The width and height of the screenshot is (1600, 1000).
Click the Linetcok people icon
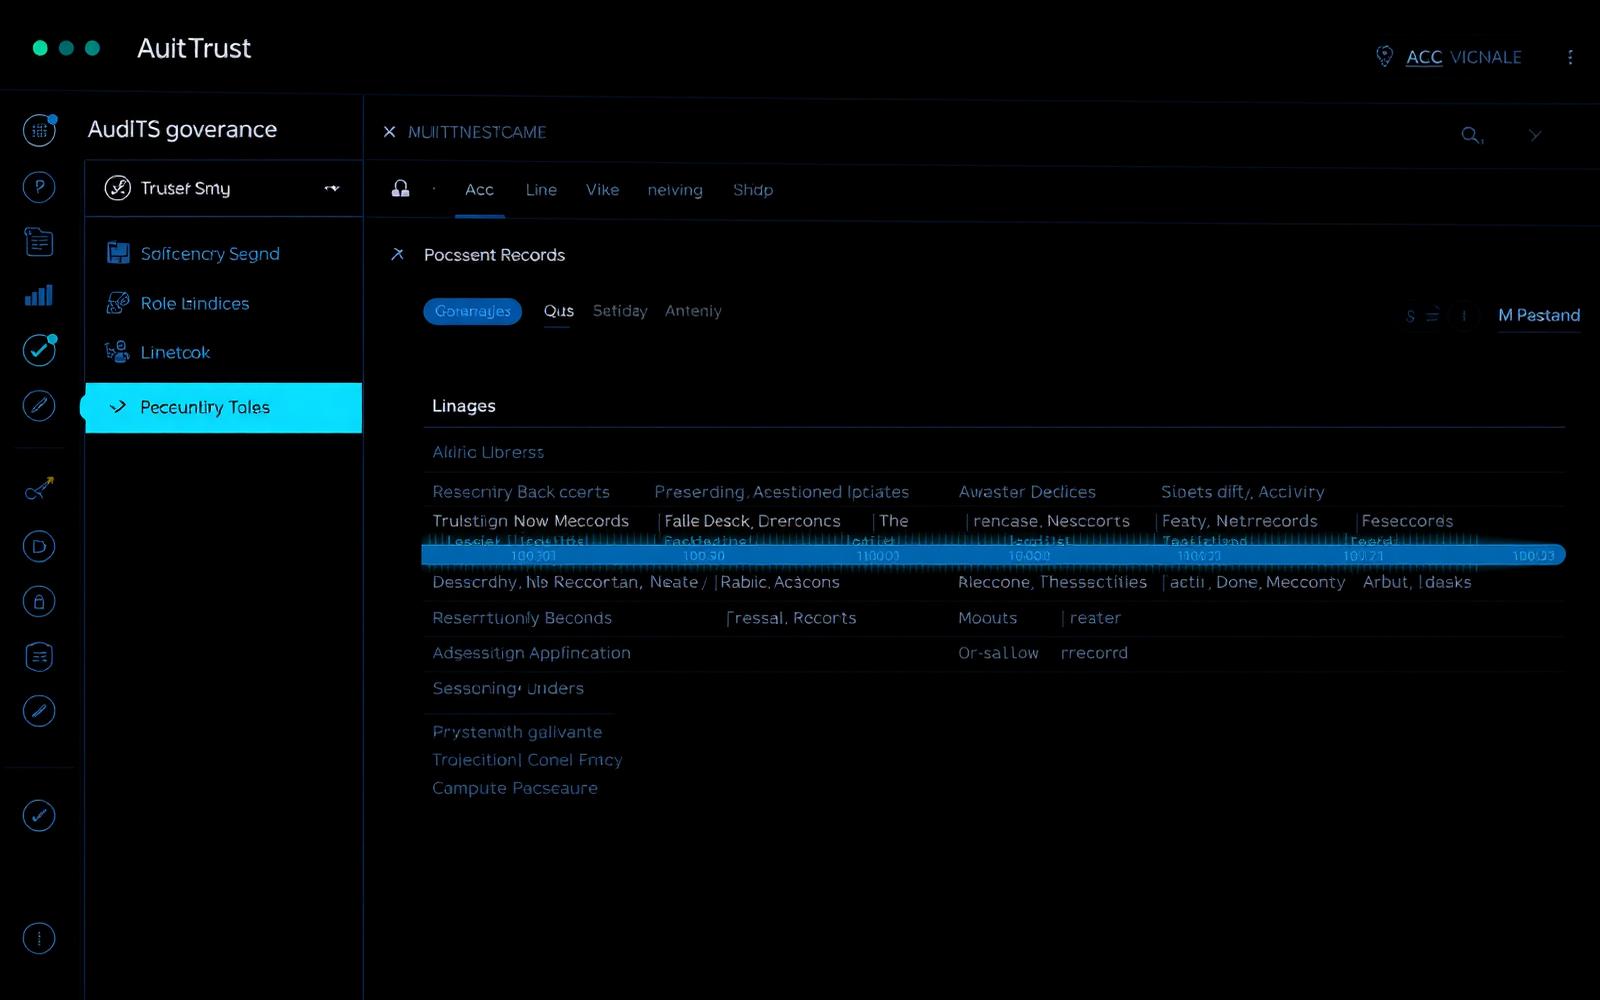coord(118,351)
